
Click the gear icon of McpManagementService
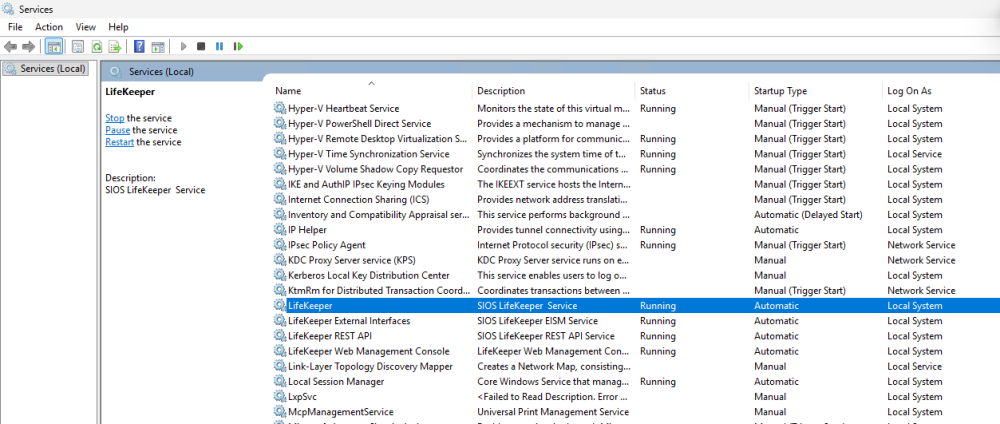click(279, 412)
